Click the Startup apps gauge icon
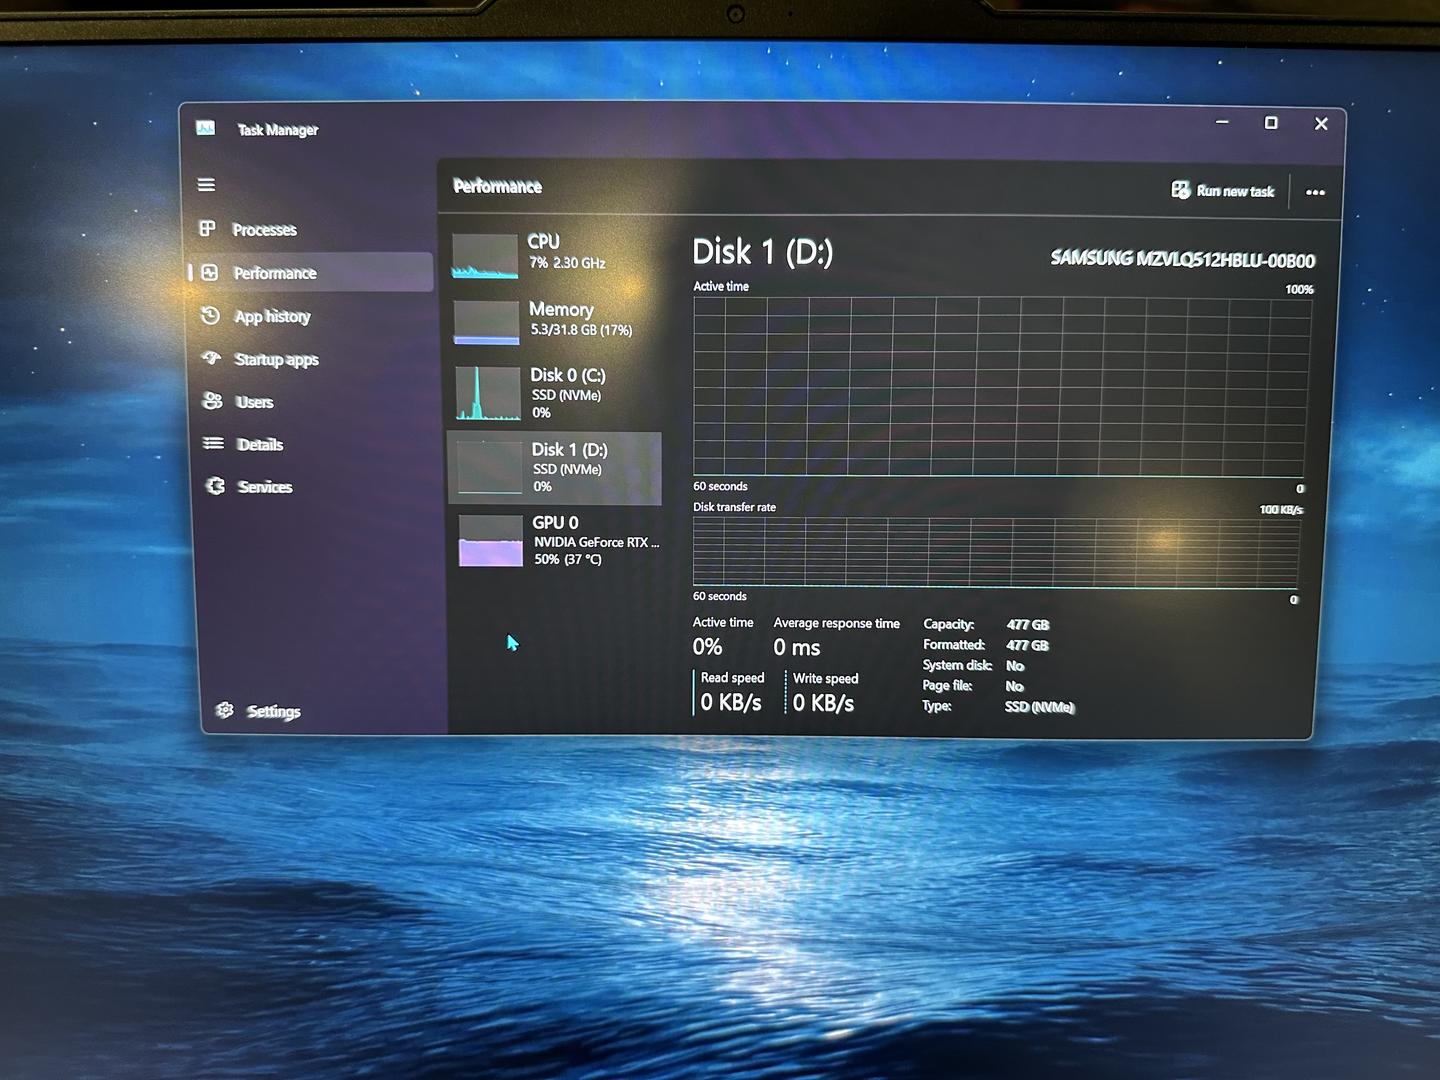 tap(211, 359)
